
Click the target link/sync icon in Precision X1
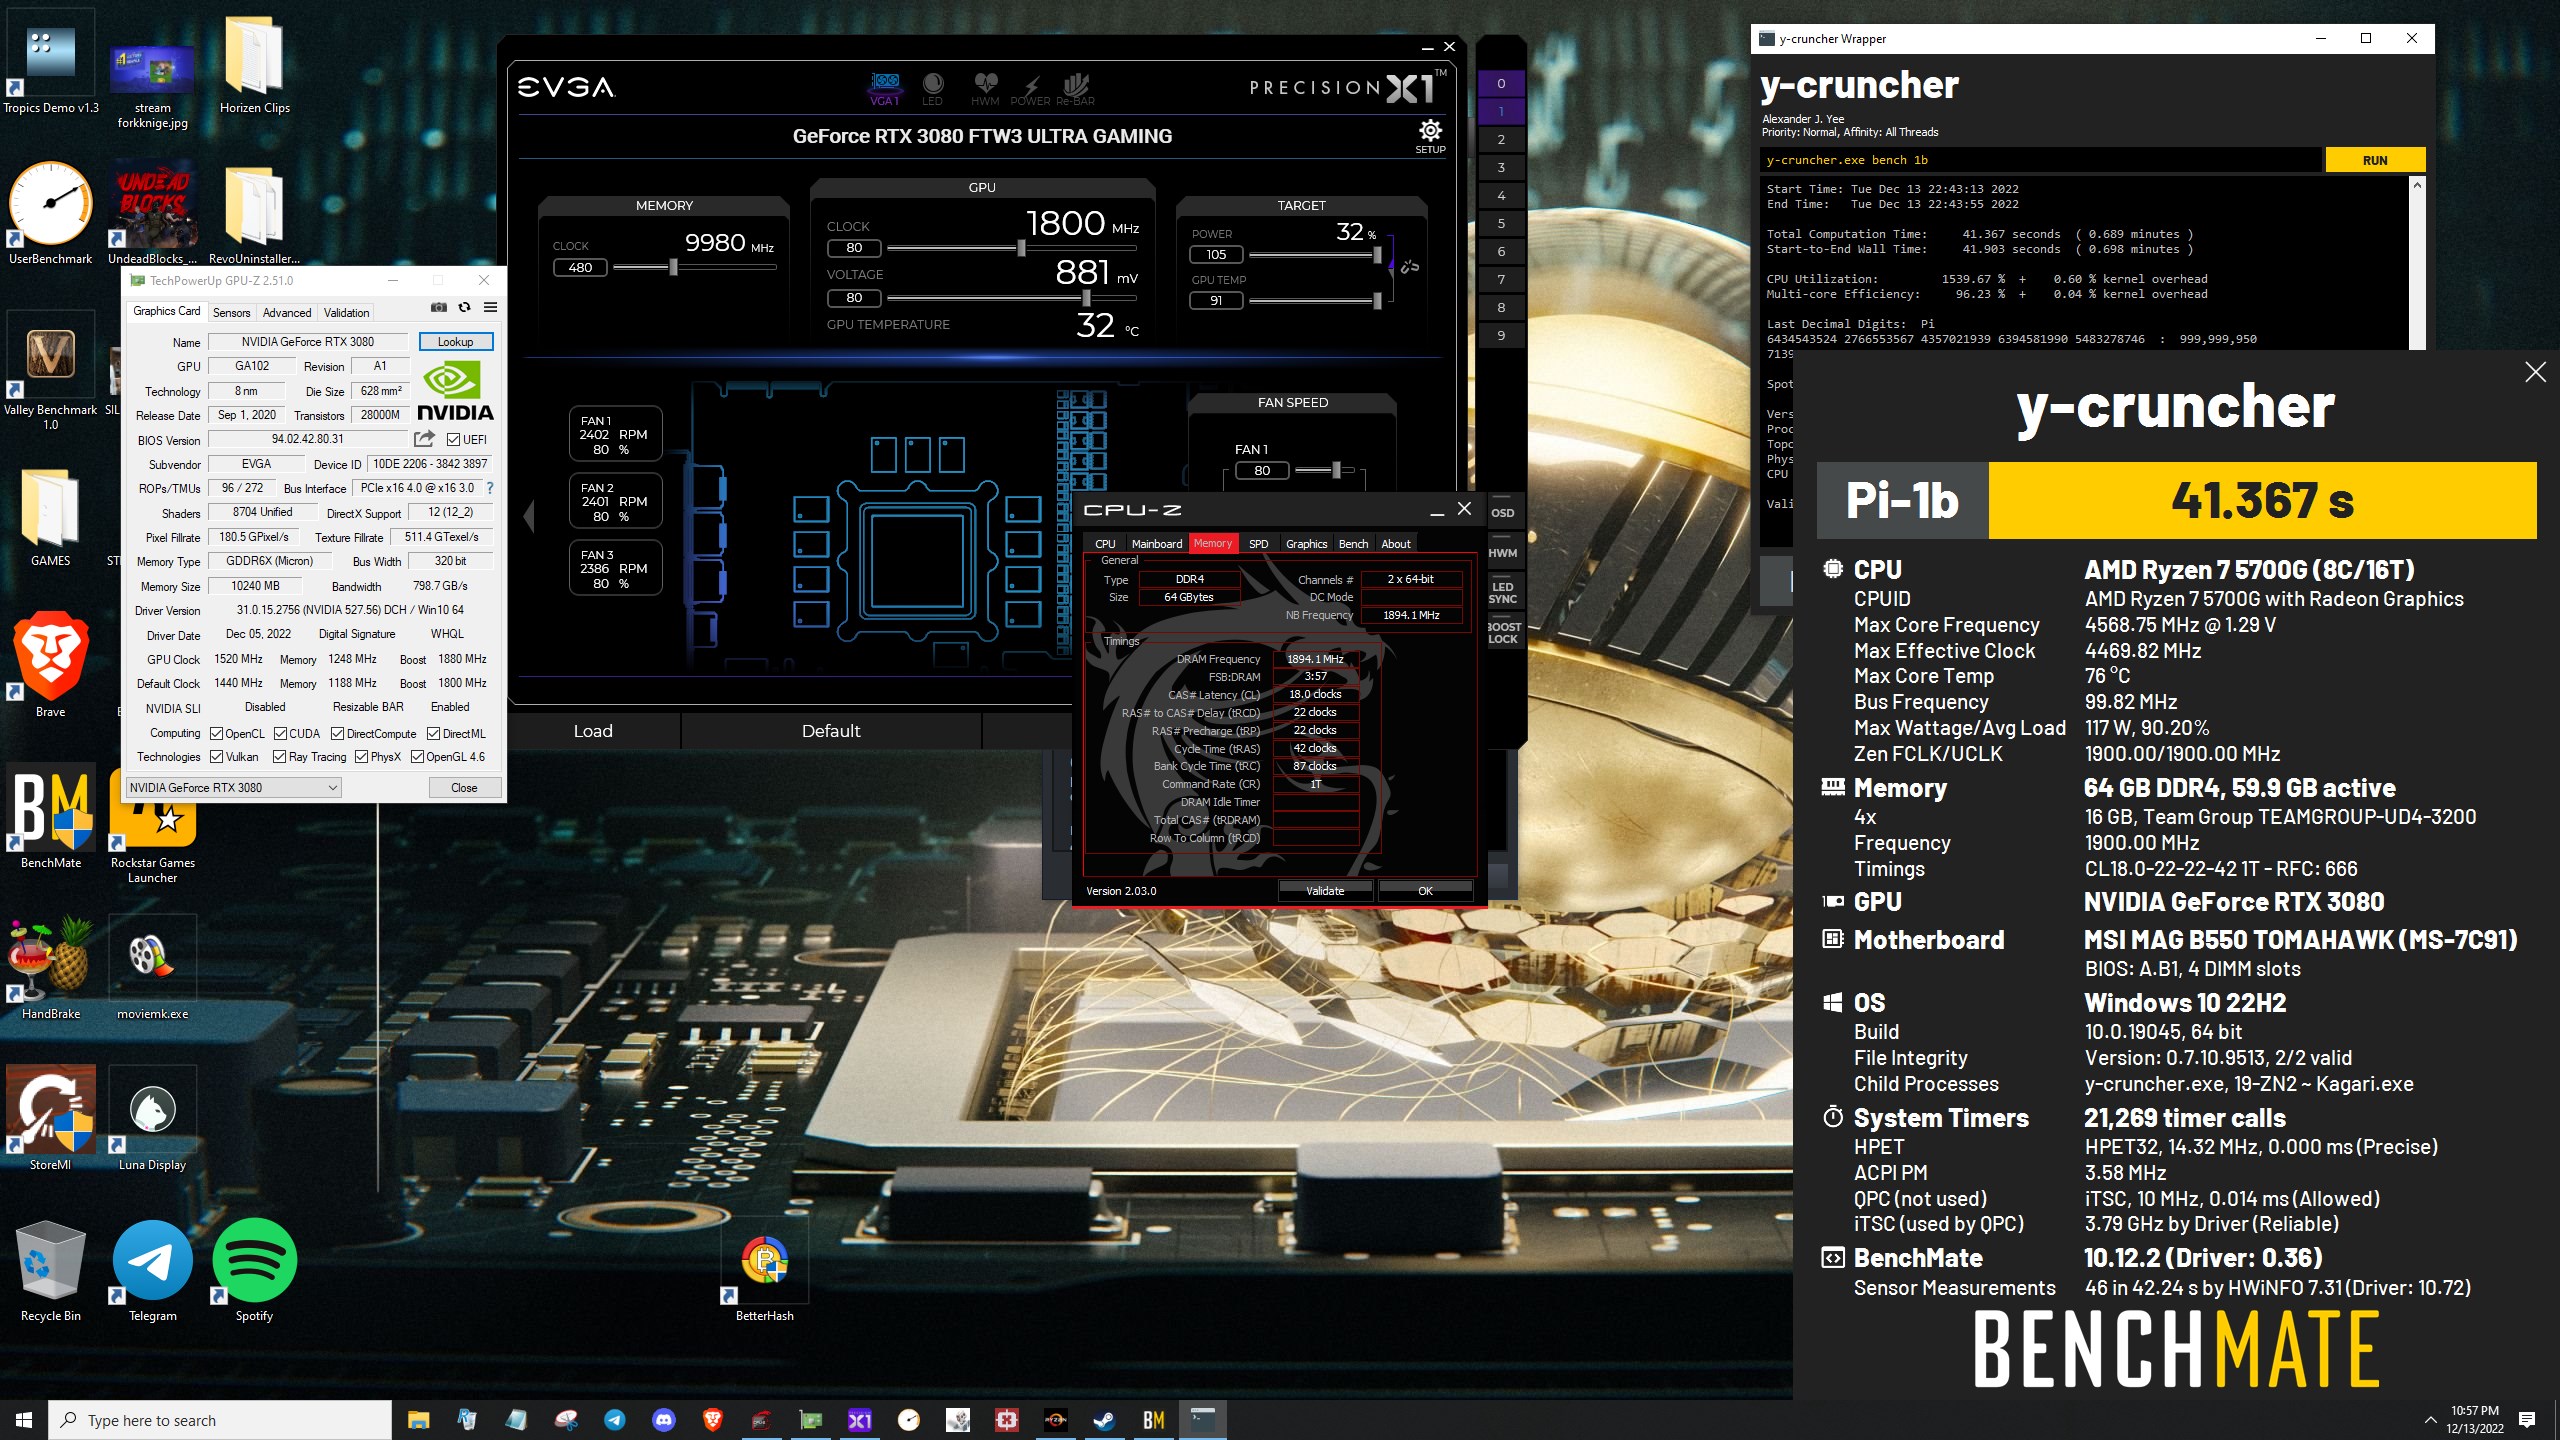click(x=1409, y=267)
